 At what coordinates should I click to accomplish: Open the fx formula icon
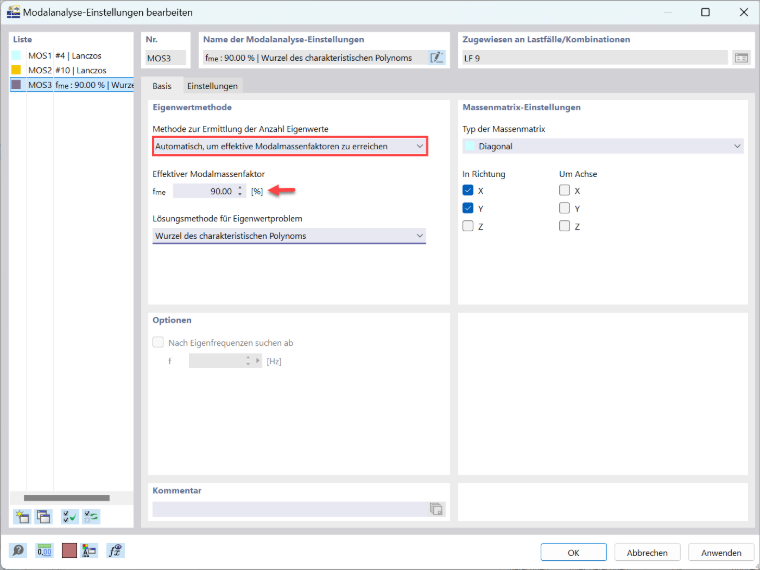point(115,551)
